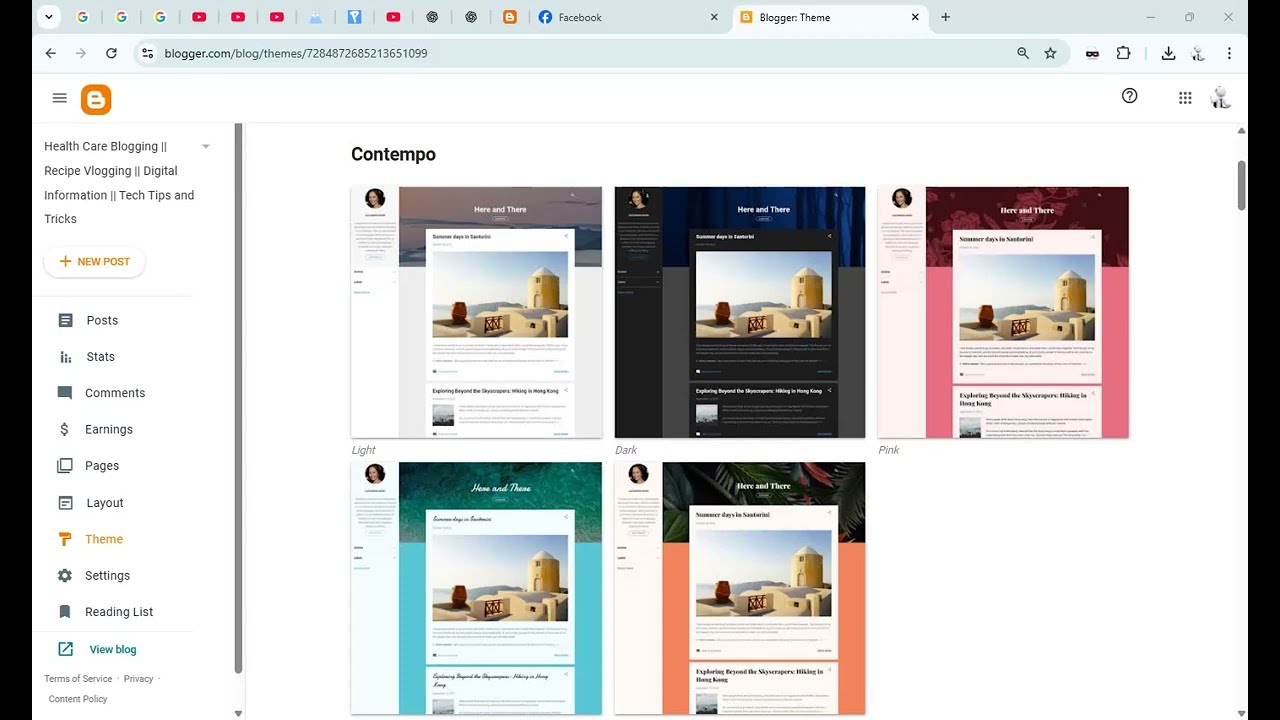Click the main page vertical scrollbar thumb

point(1242,185)
